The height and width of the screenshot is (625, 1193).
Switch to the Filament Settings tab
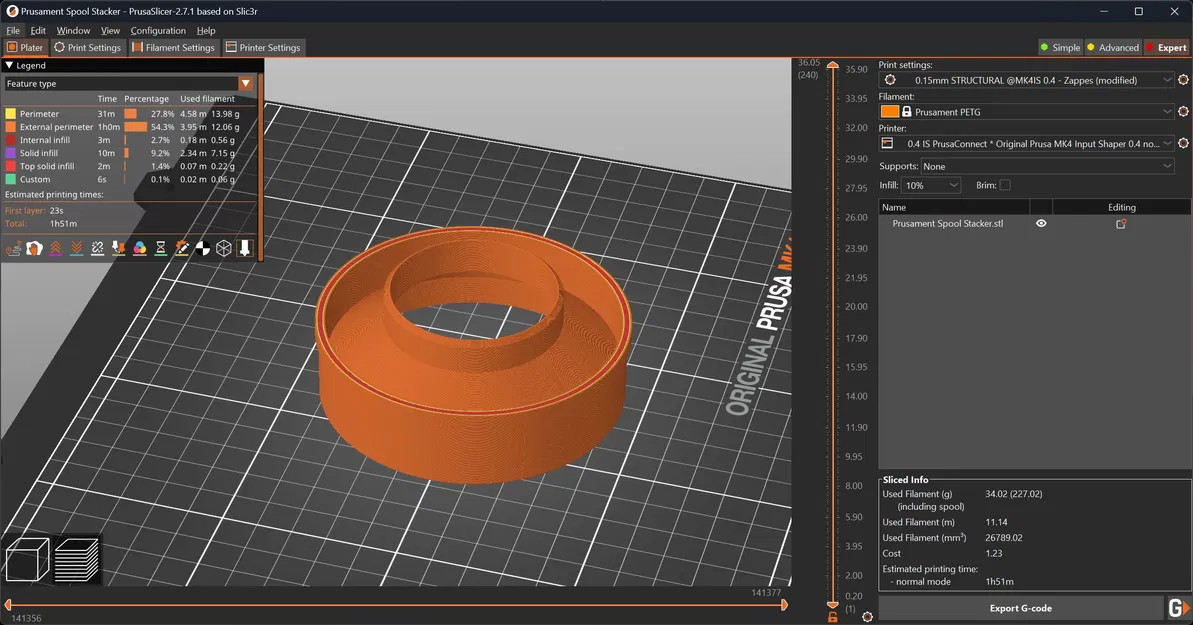(173, 47)
